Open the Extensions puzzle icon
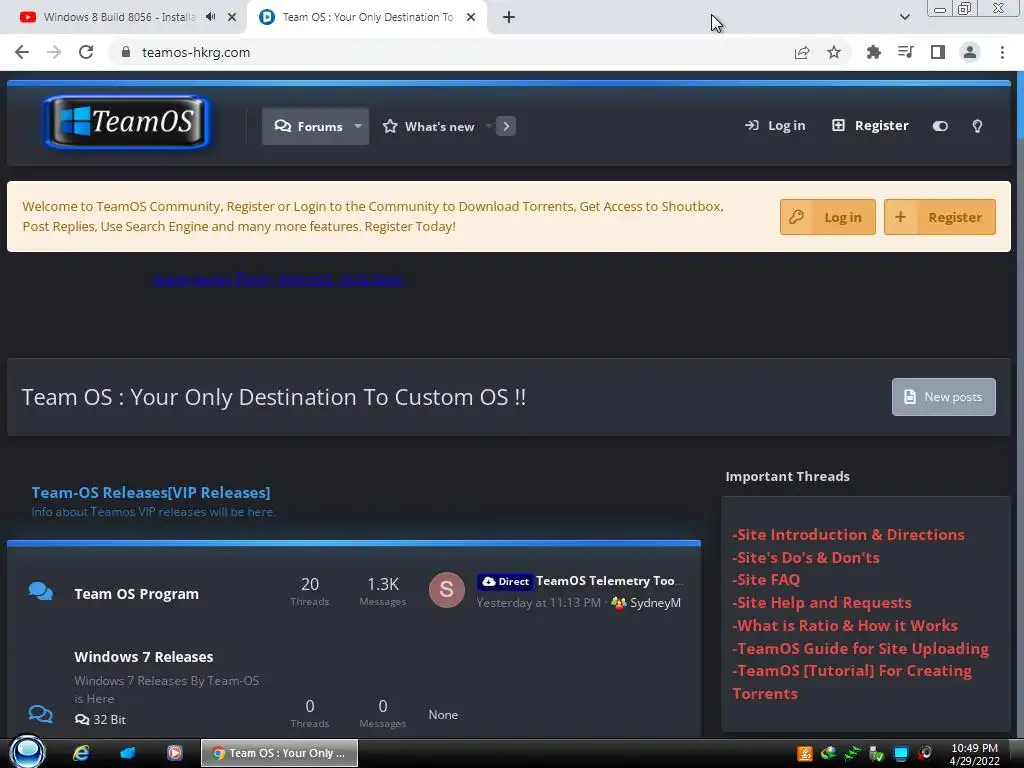The image size is (1024, 768). click(x=873, y=52)
